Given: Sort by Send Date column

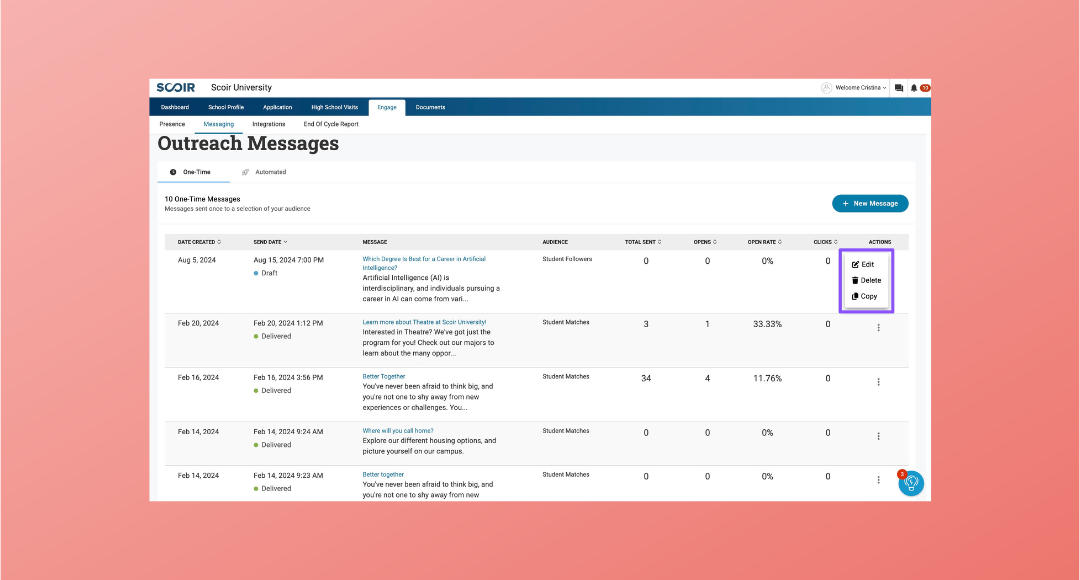Looking at the screenshot, I should [x=270, y=242].
